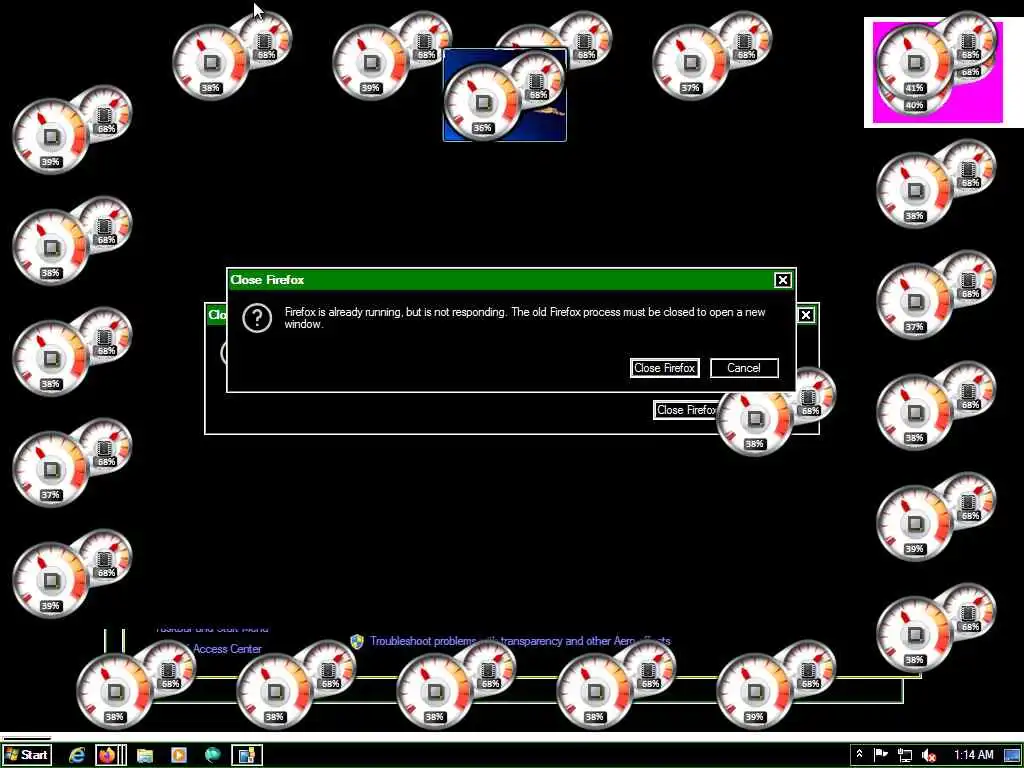Screen dimensions: 1024x768
Task: Click Cancel in the Close Firefox dialog
Action: [744, 368]
